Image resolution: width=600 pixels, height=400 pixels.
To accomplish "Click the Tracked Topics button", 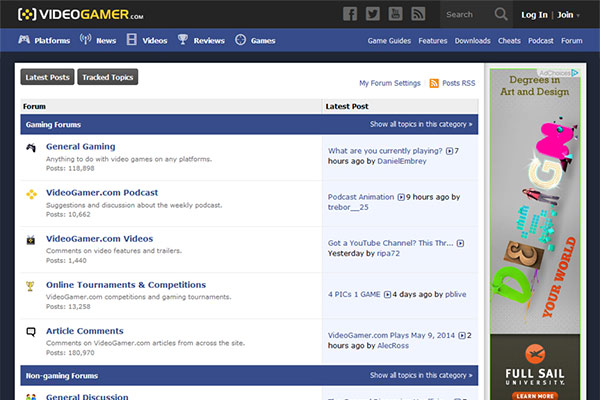I will [108, 77].
